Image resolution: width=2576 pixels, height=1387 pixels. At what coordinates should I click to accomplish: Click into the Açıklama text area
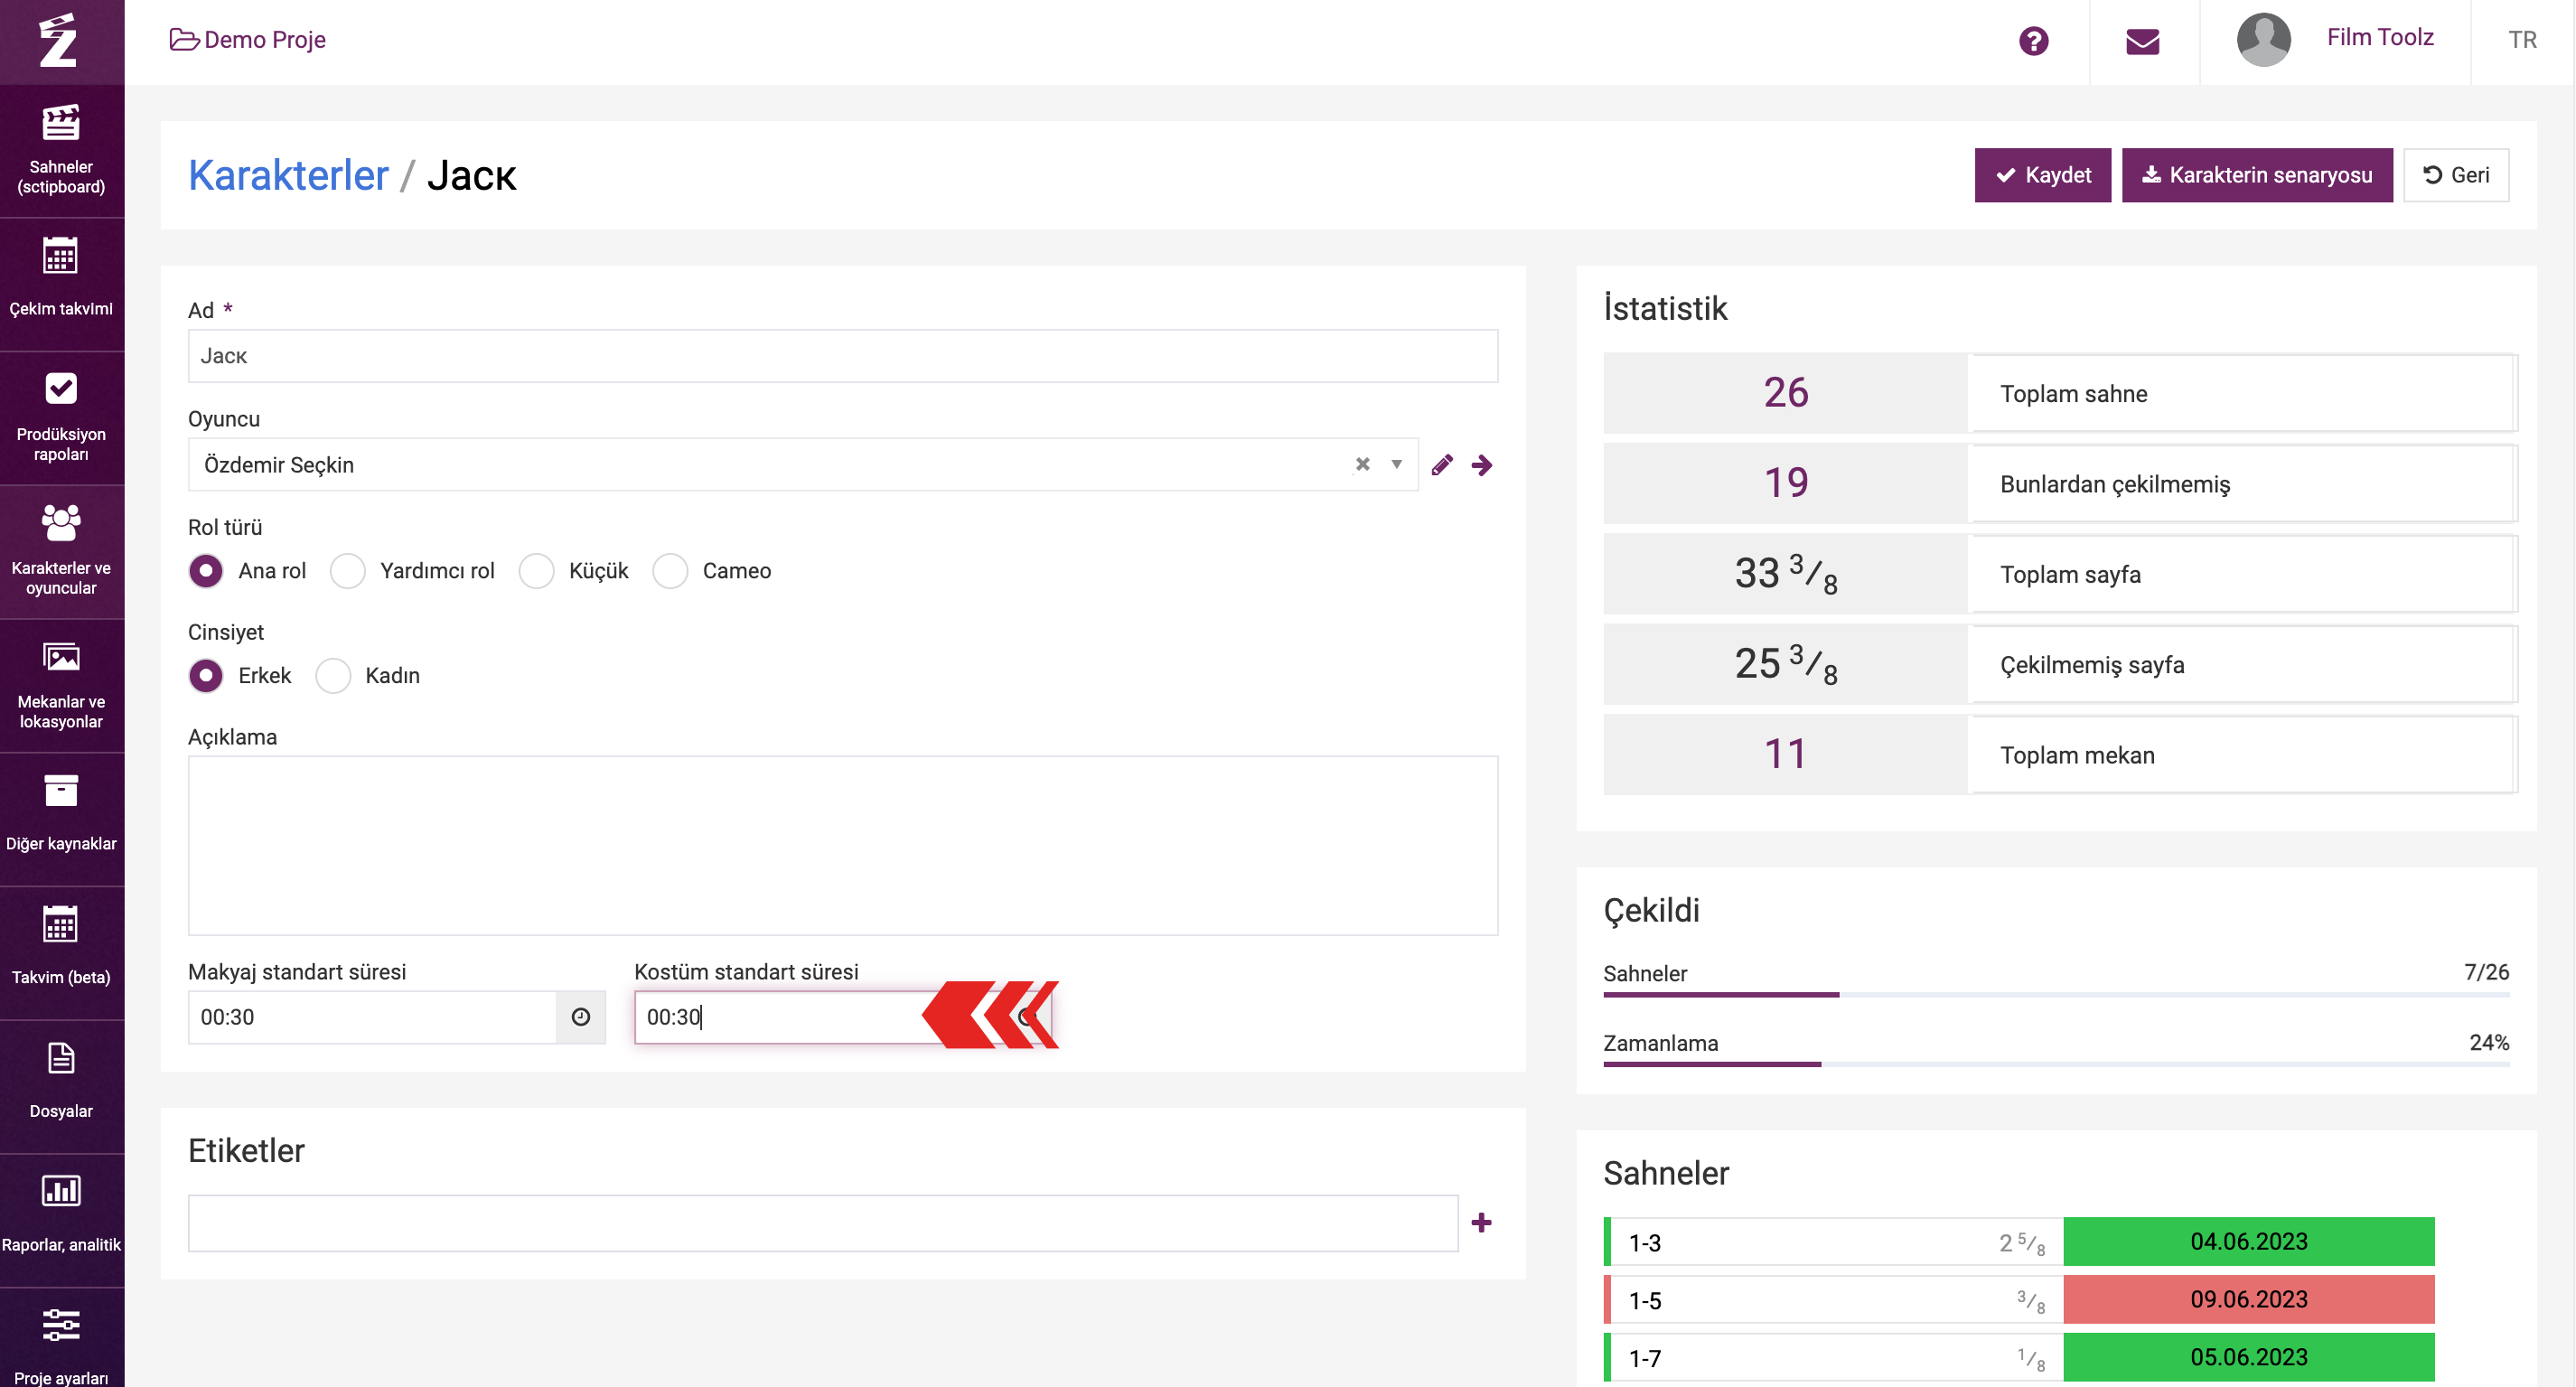point(842,845)
